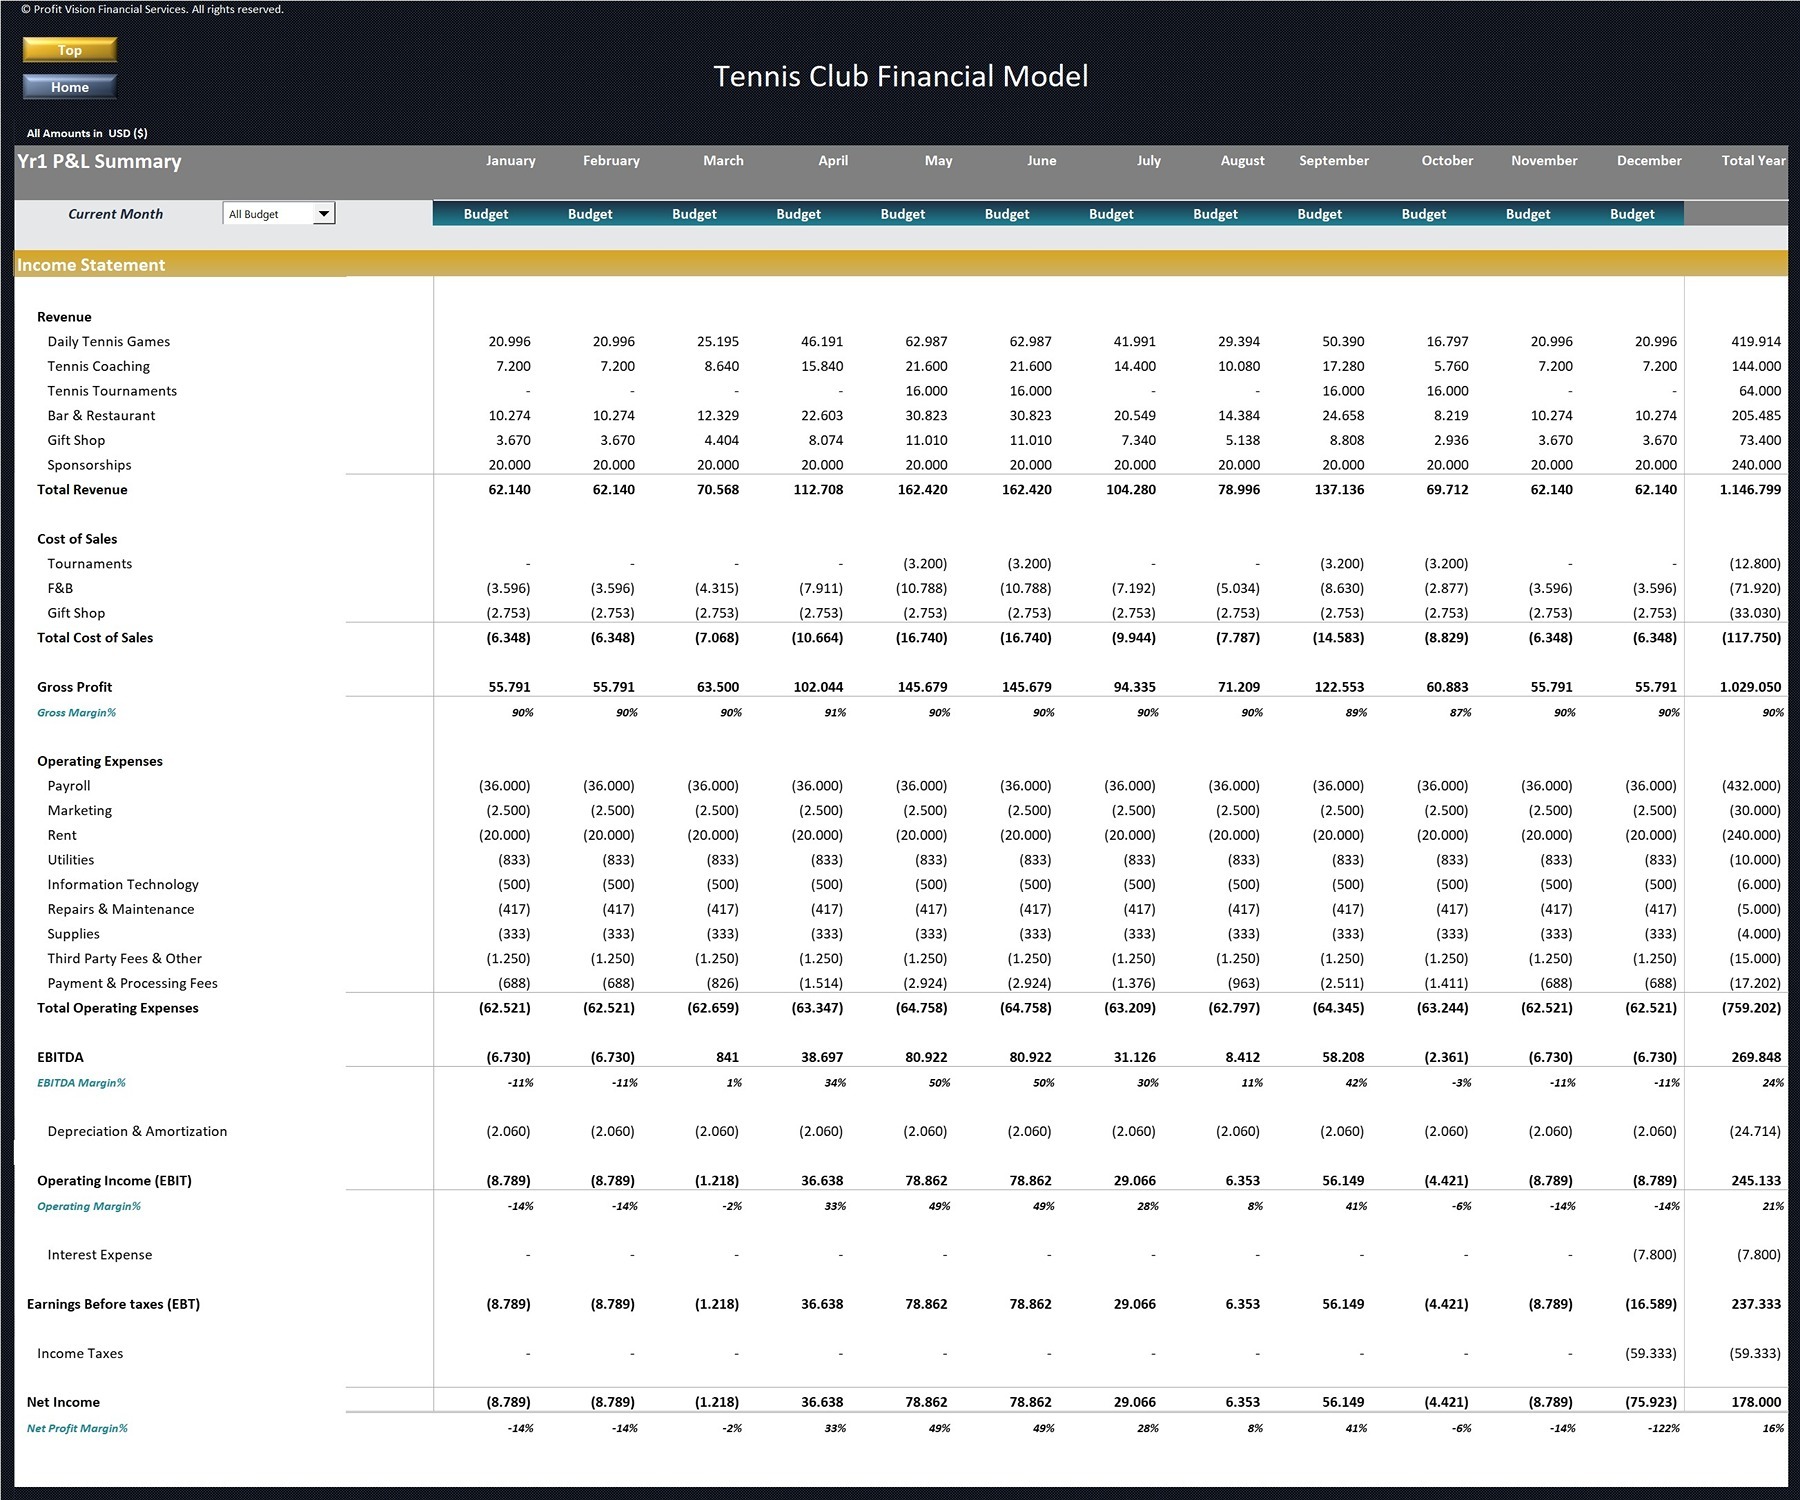Select the Payment & Processing Fees label
Screen dimensions: 1800x1500
(132, 983)
